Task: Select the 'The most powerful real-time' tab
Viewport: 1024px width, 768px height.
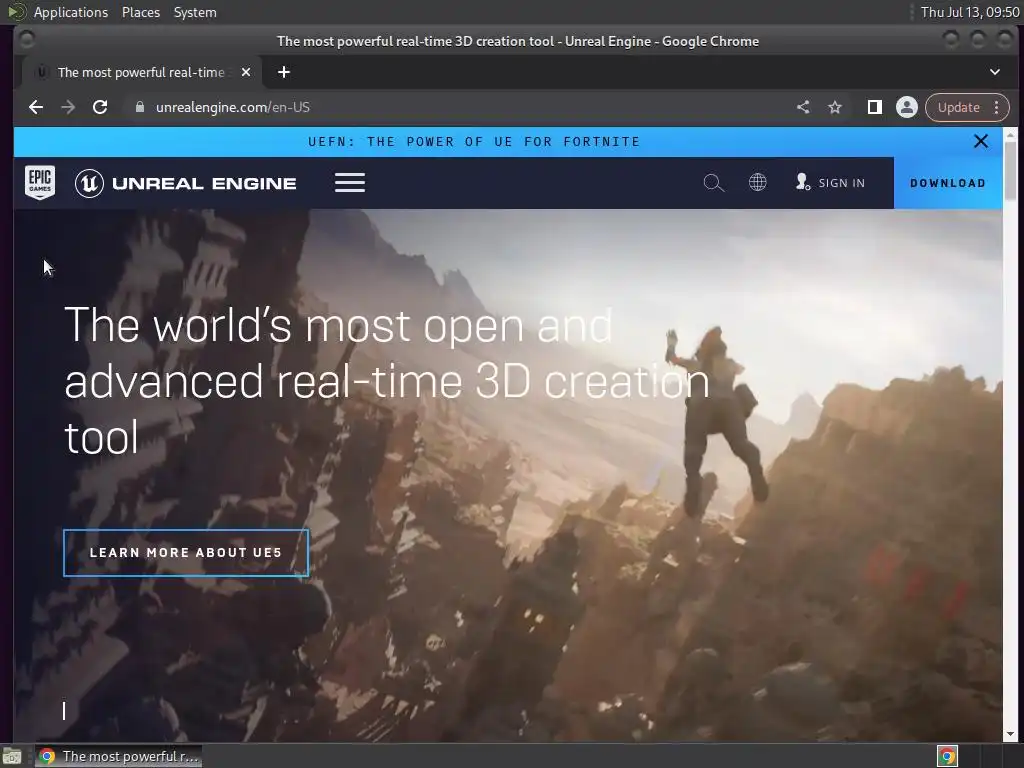Action: point(141,72)
